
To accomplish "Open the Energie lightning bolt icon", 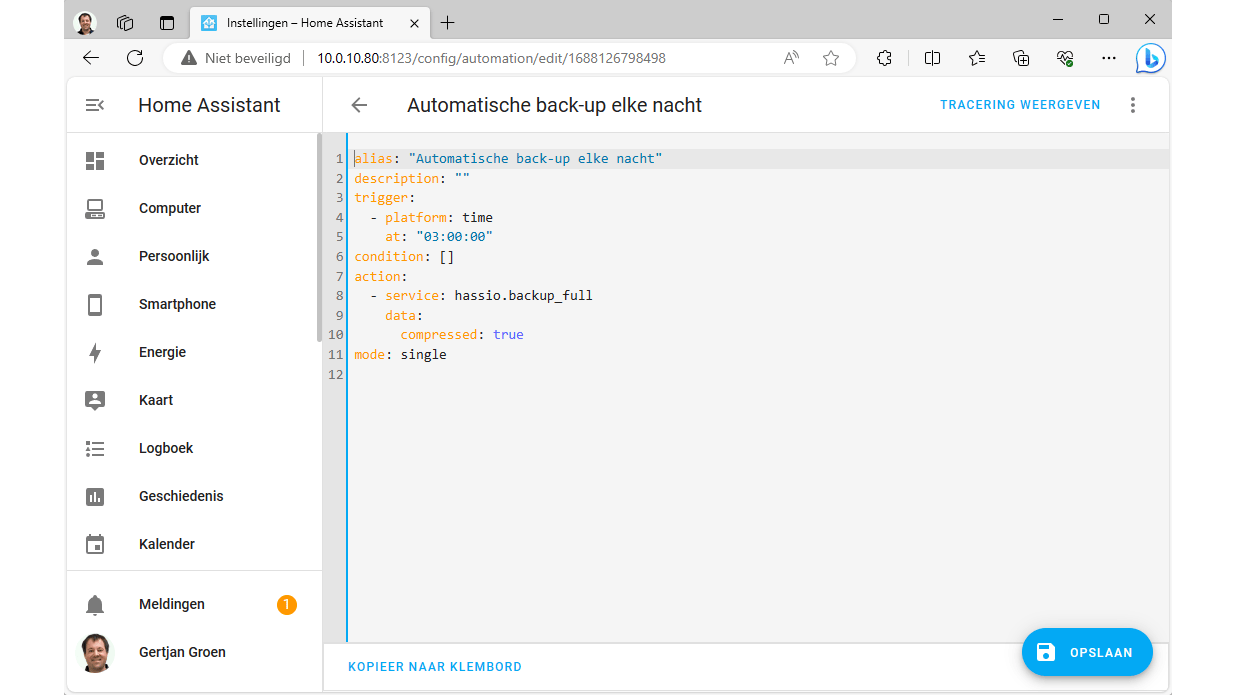I will [95, 352].
